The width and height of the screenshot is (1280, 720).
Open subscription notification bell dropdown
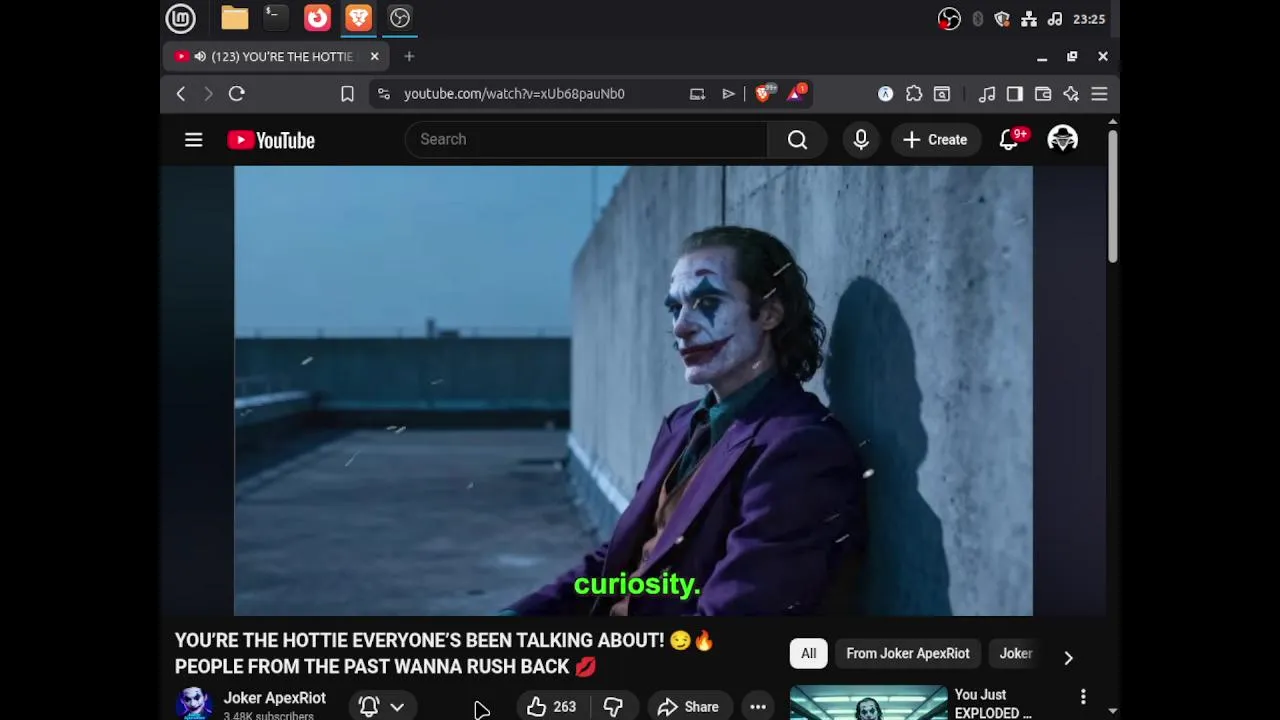[382, 706]
